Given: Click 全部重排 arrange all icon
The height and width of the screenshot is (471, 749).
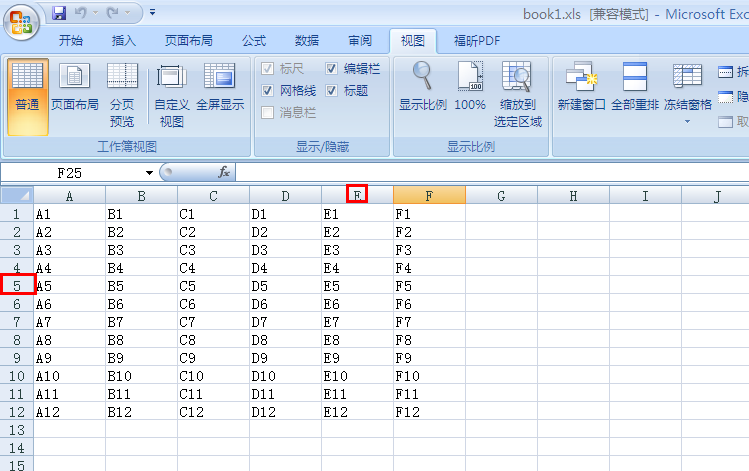Looking at the screenshot, I should coord(635,87).
